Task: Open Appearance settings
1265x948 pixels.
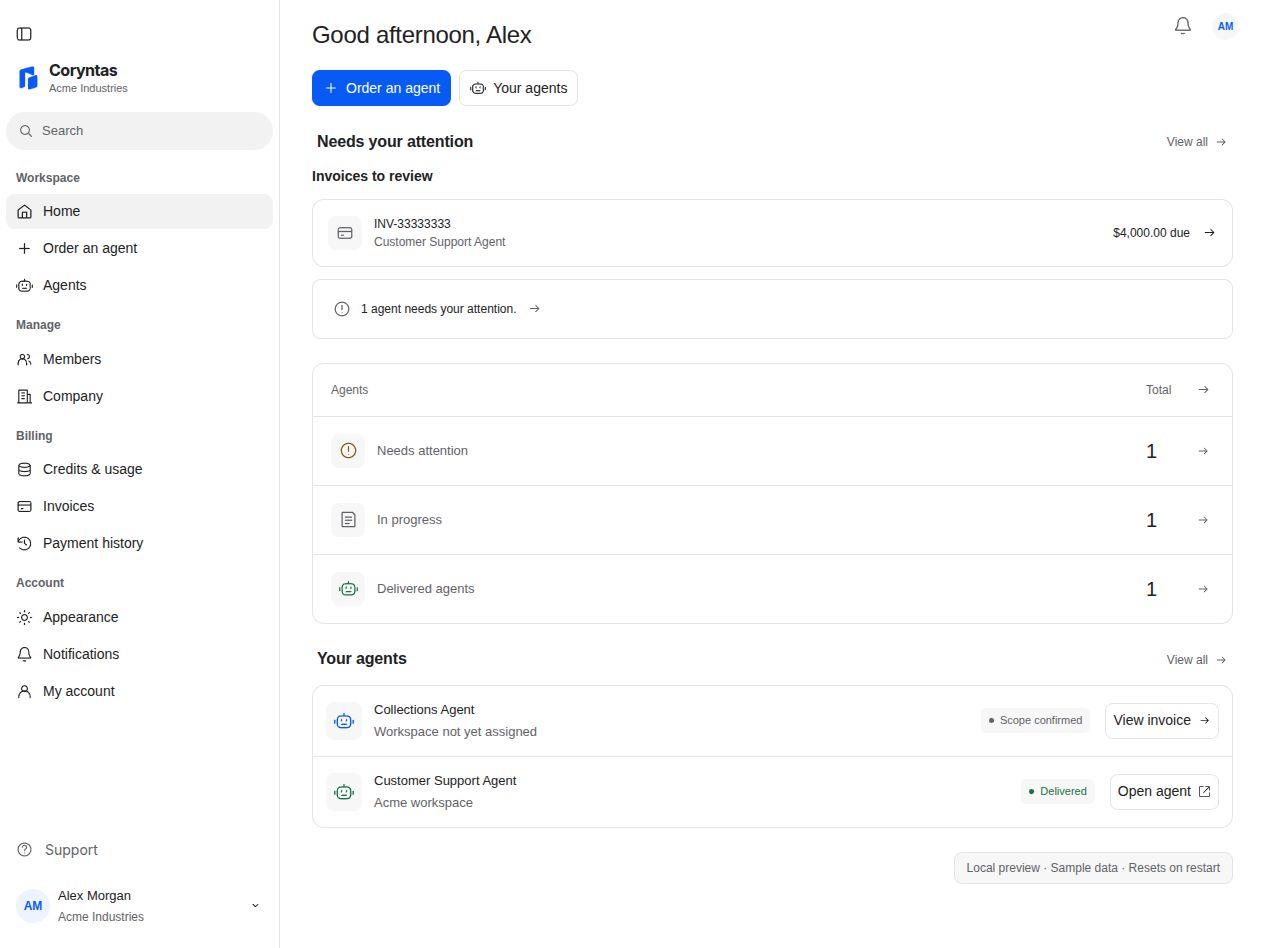Action: tap(139, 618)
